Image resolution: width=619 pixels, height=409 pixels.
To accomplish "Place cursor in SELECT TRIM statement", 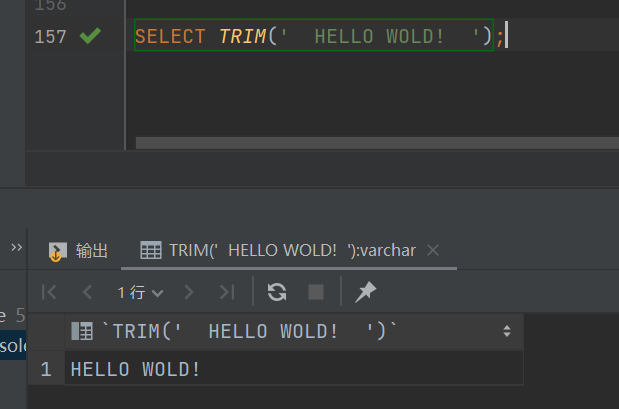I will 314,36.
